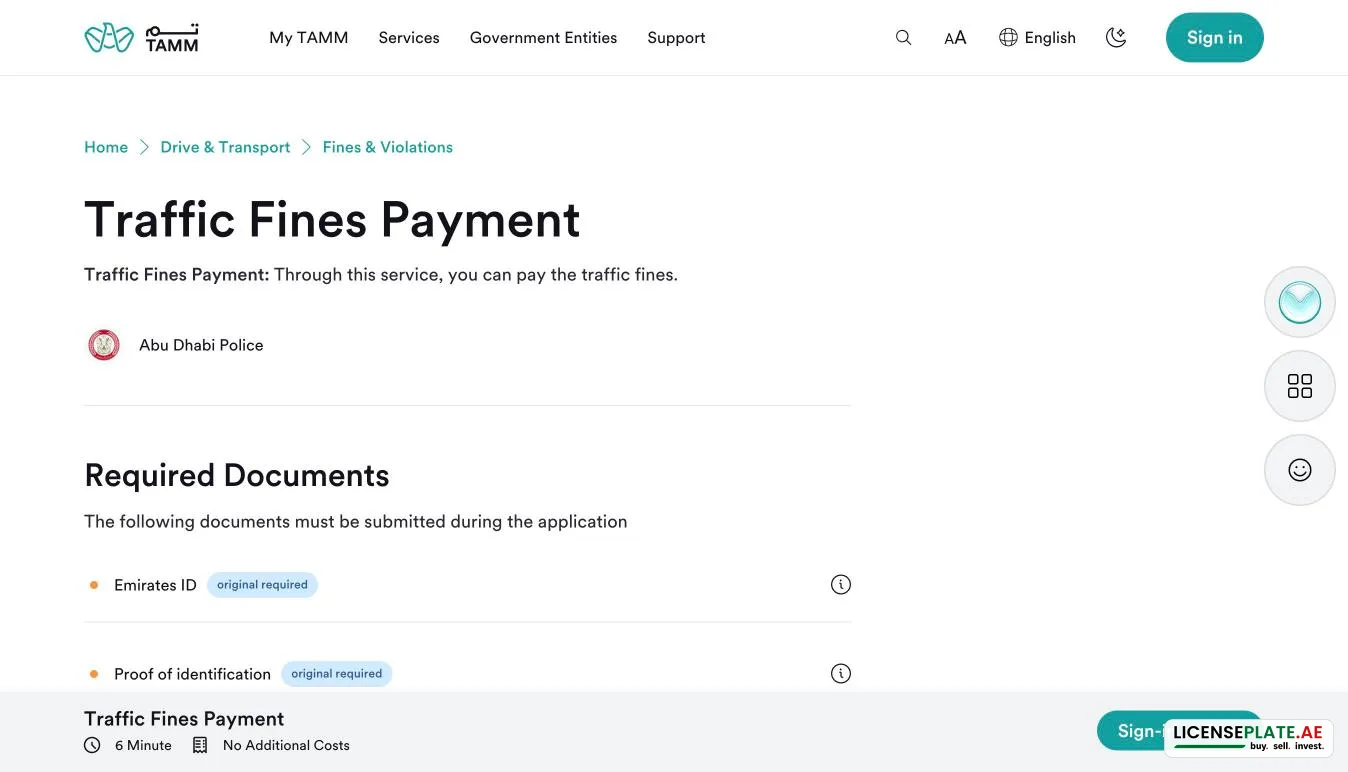Viewport: 1348px width, 772px height.
Task: Select the English language option
Action: click(1050, 38)
